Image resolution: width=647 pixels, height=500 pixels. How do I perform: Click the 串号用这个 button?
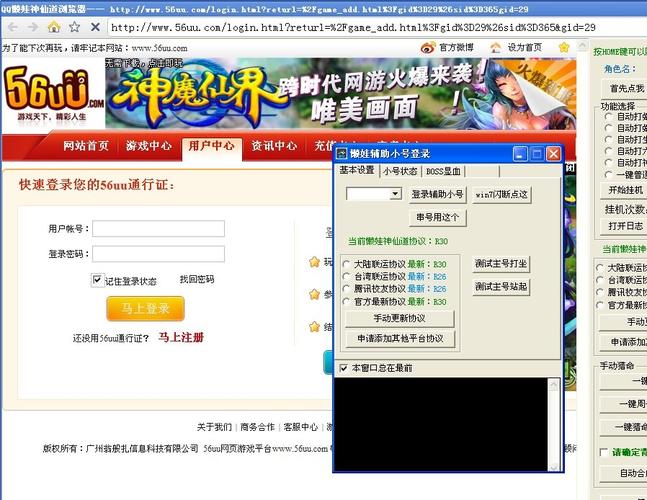(x=437, y=217)
